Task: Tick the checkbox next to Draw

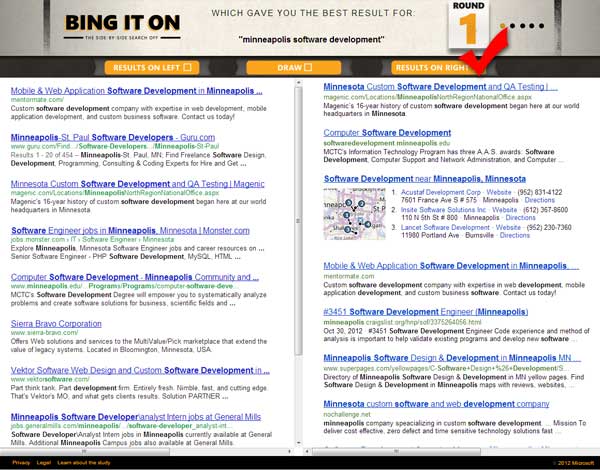Action: [308, 67]
